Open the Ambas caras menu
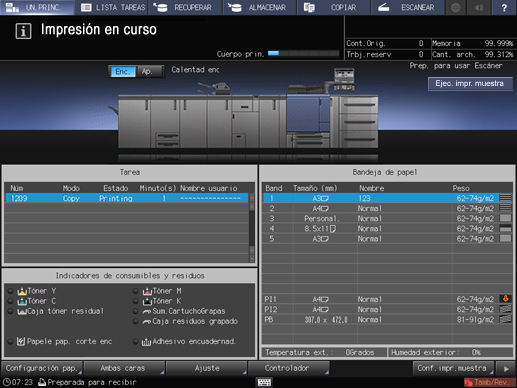Image resolution: width=517 pixels, height=388 pixels. coord(124,368)
